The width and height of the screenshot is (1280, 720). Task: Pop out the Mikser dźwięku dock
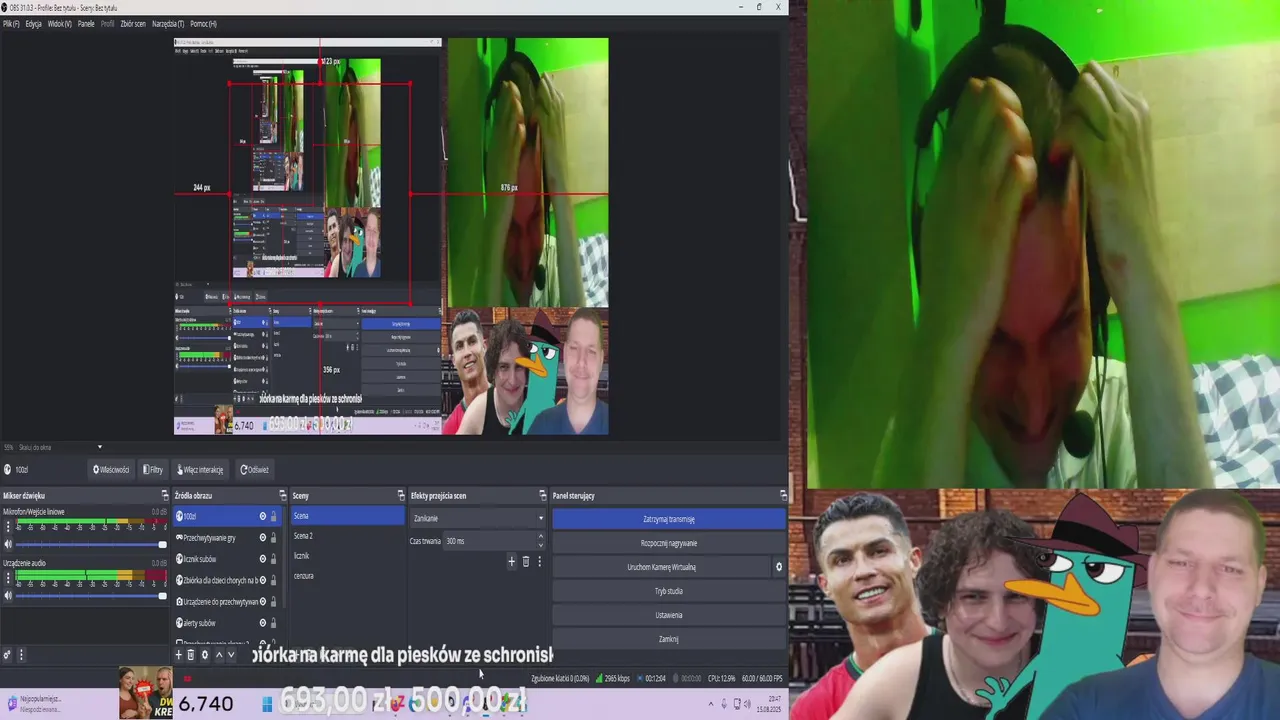point(165,496)
